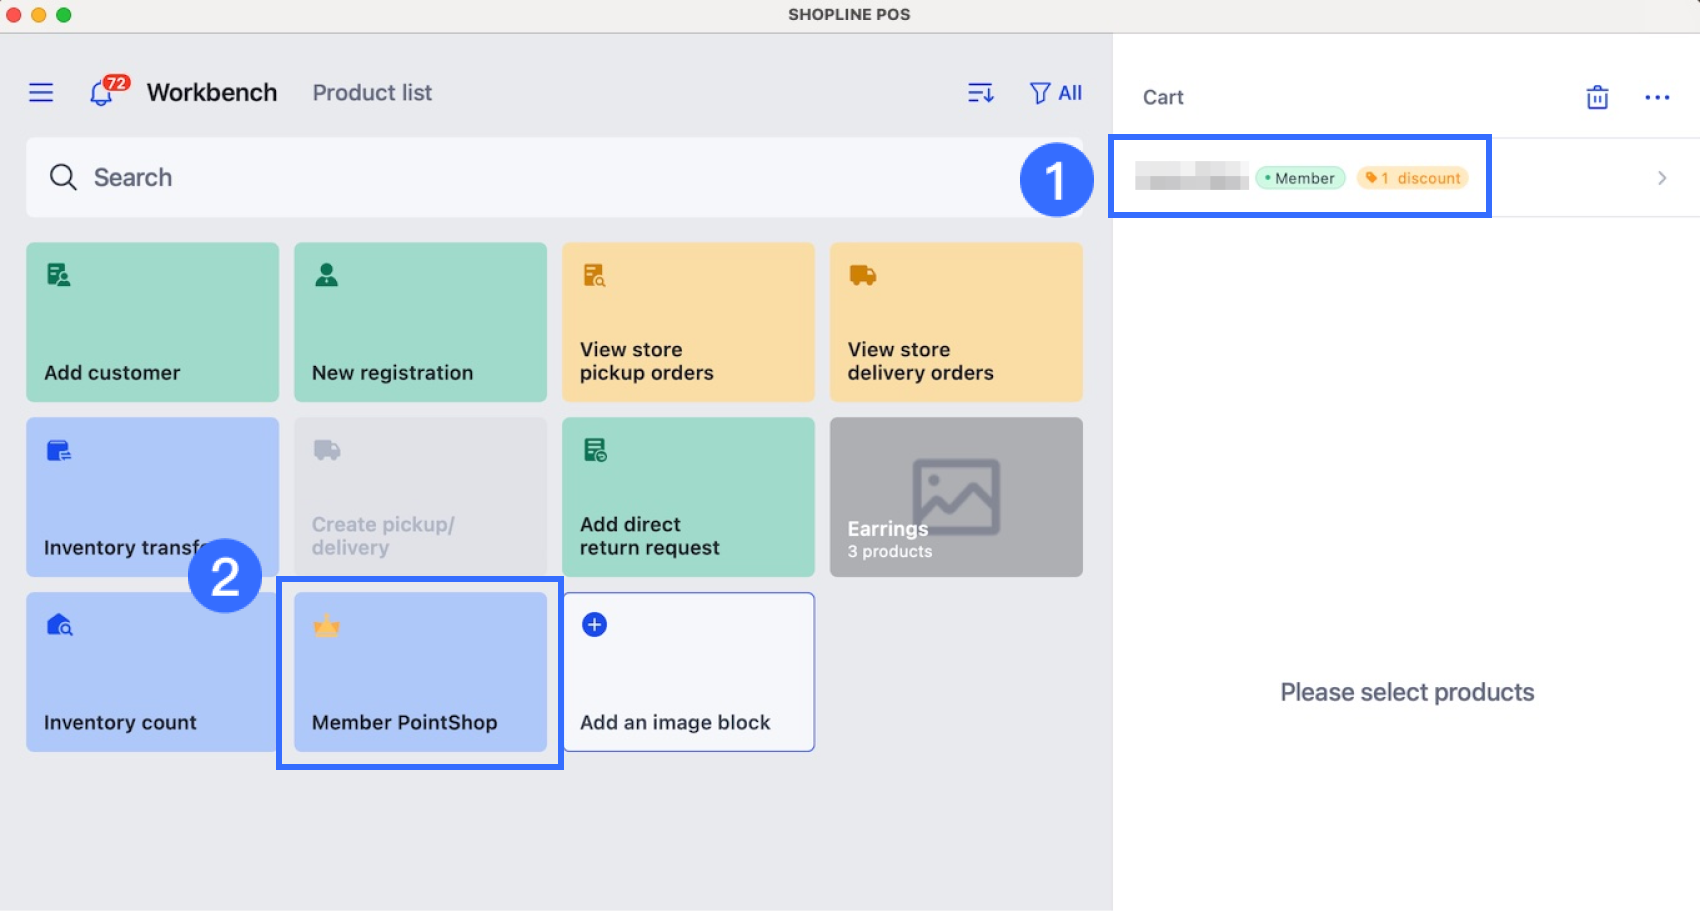Open the New registration tile
This screenshot has width=1700, height=911.
[421, 322]
